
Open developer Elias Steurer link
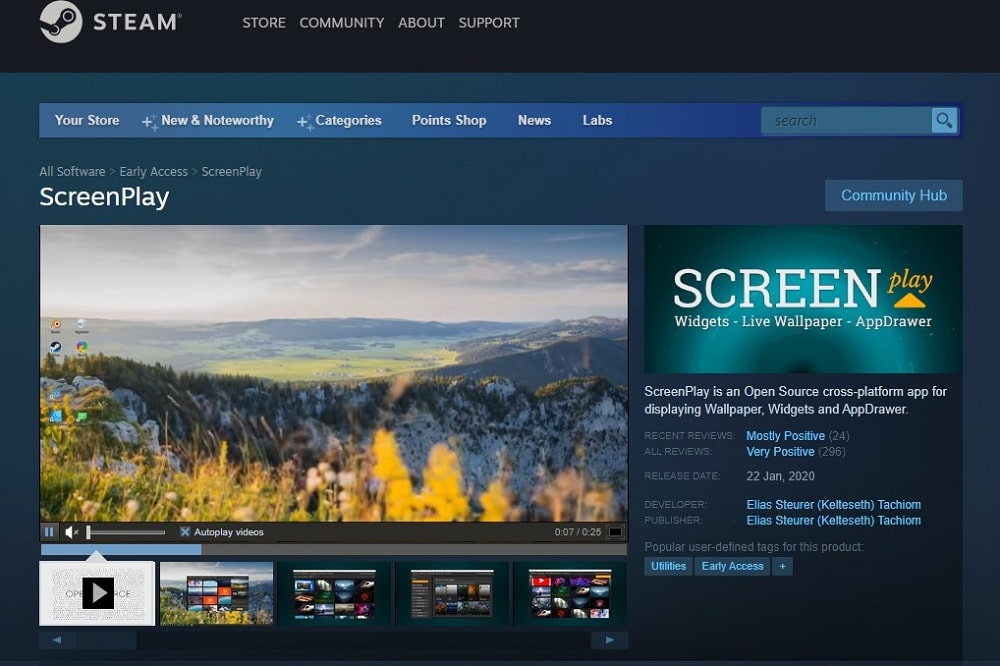[x=834, y=505]
